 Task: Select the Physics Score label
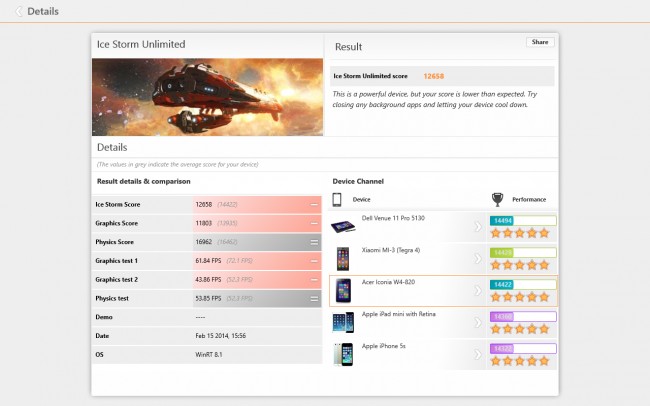point(114,242)
